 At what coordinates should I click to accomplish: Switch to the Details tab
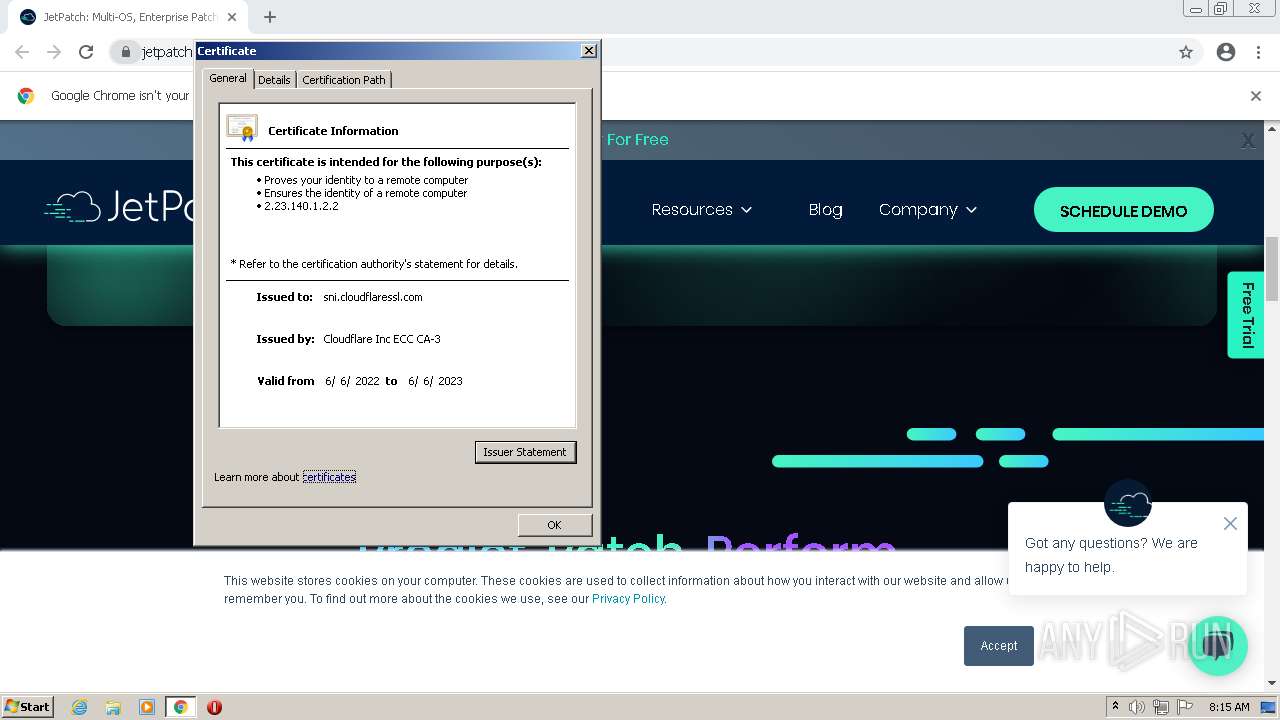274,80
